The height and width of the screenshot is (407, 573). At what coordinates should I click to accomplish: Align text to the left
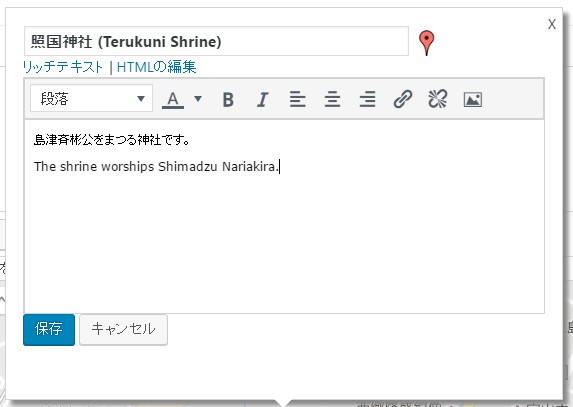click(297, 99)
